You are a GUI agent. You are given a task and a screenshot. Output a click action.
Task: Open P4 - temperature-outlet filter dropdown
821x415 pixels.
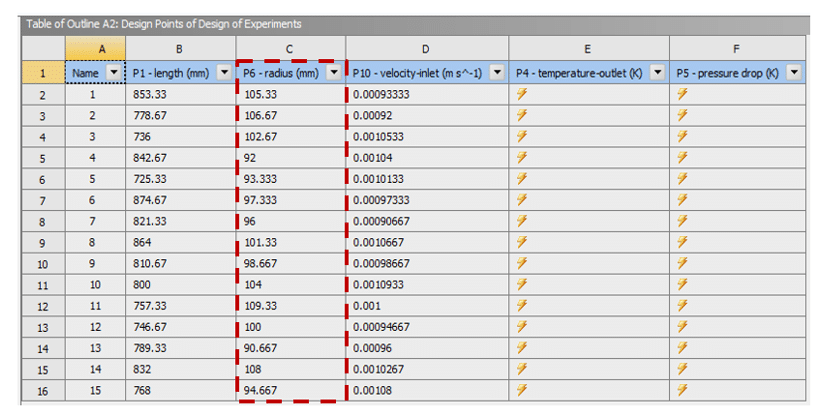pos(656,72)
